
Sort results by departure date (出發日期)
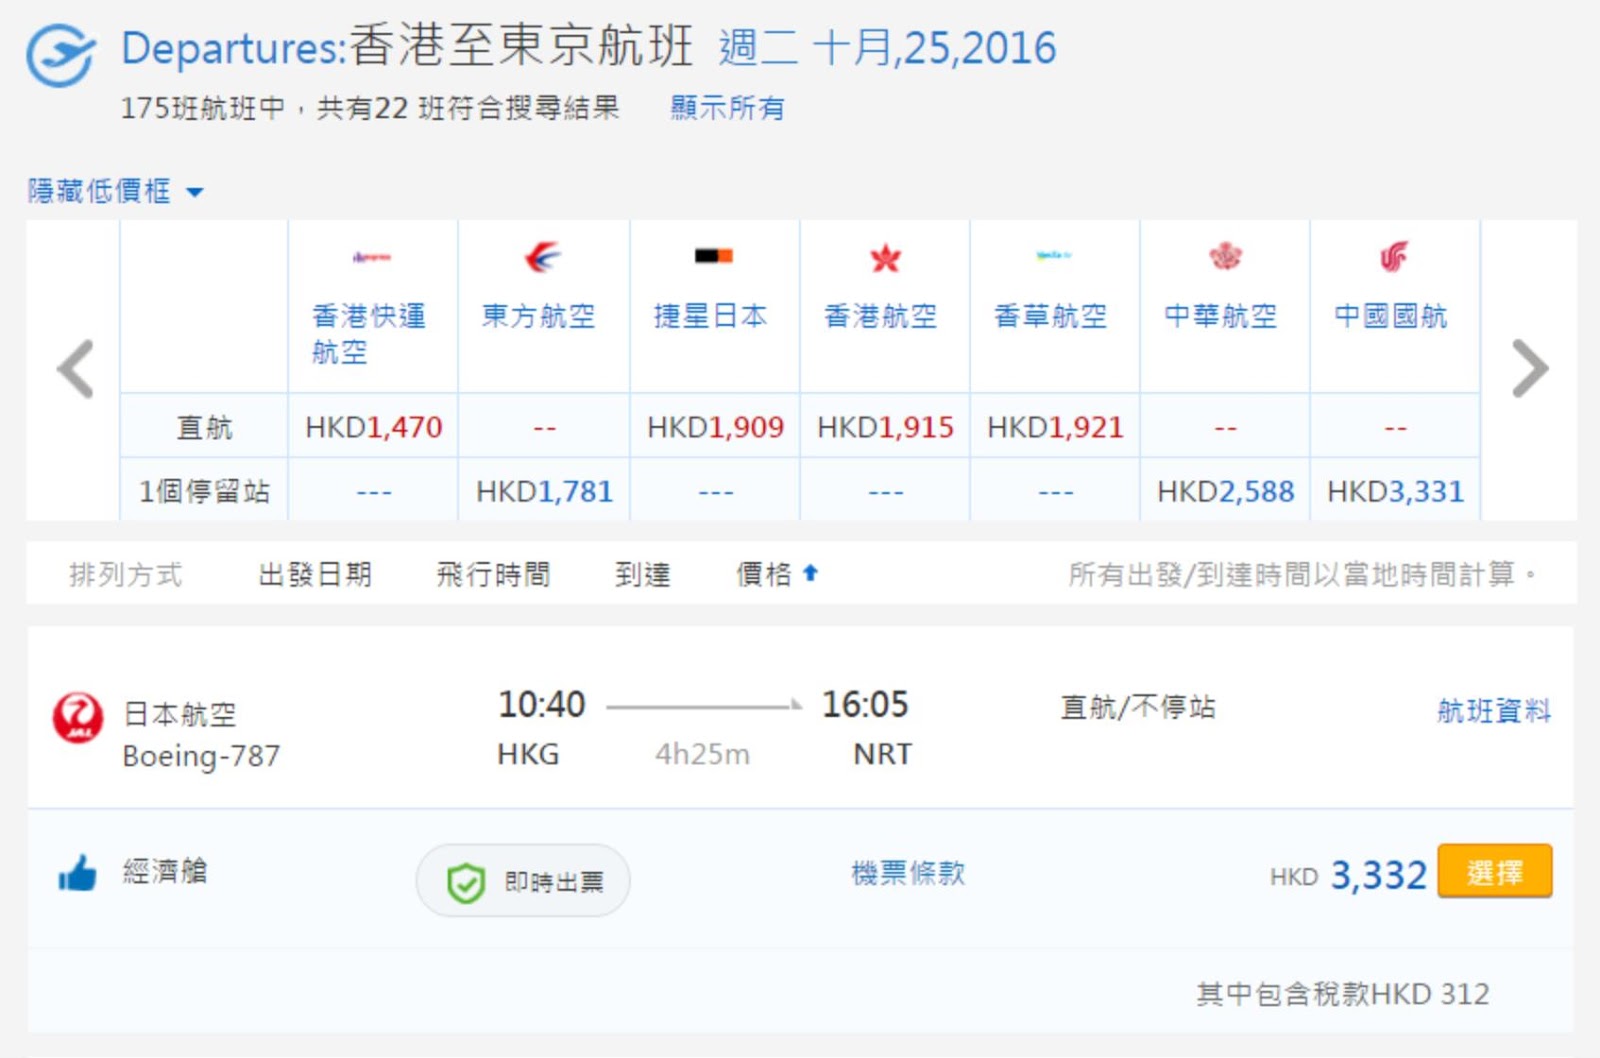coord(315,574)
